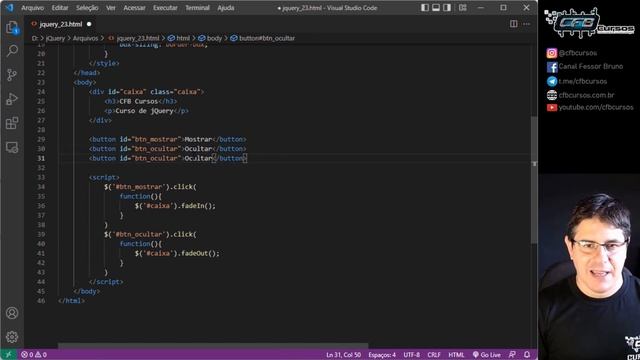This screenshot has height=360, width=640.
Task: Click the remote window indicator in status bar
Action: [x=8, y=355]
